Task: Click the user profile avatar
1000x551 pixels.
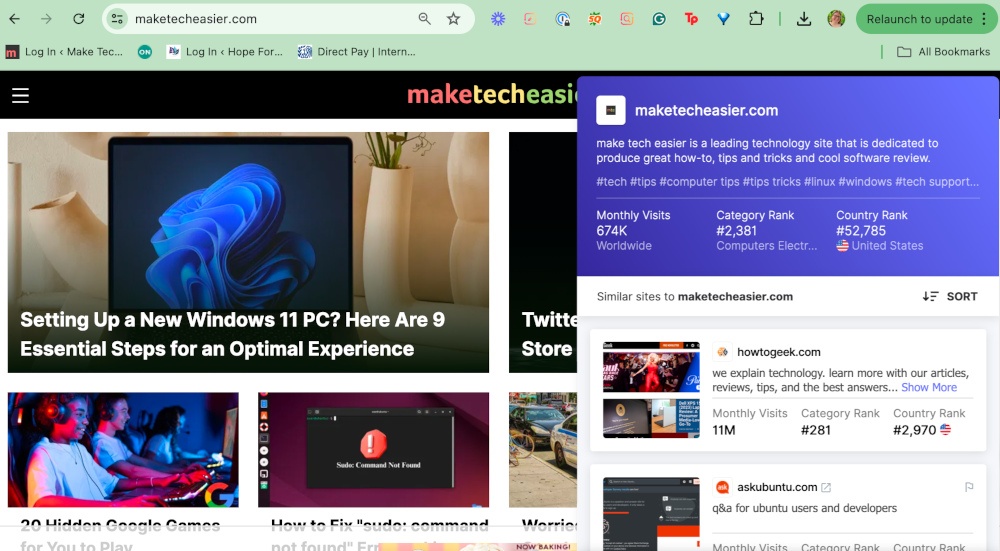Action: (836, 19)
